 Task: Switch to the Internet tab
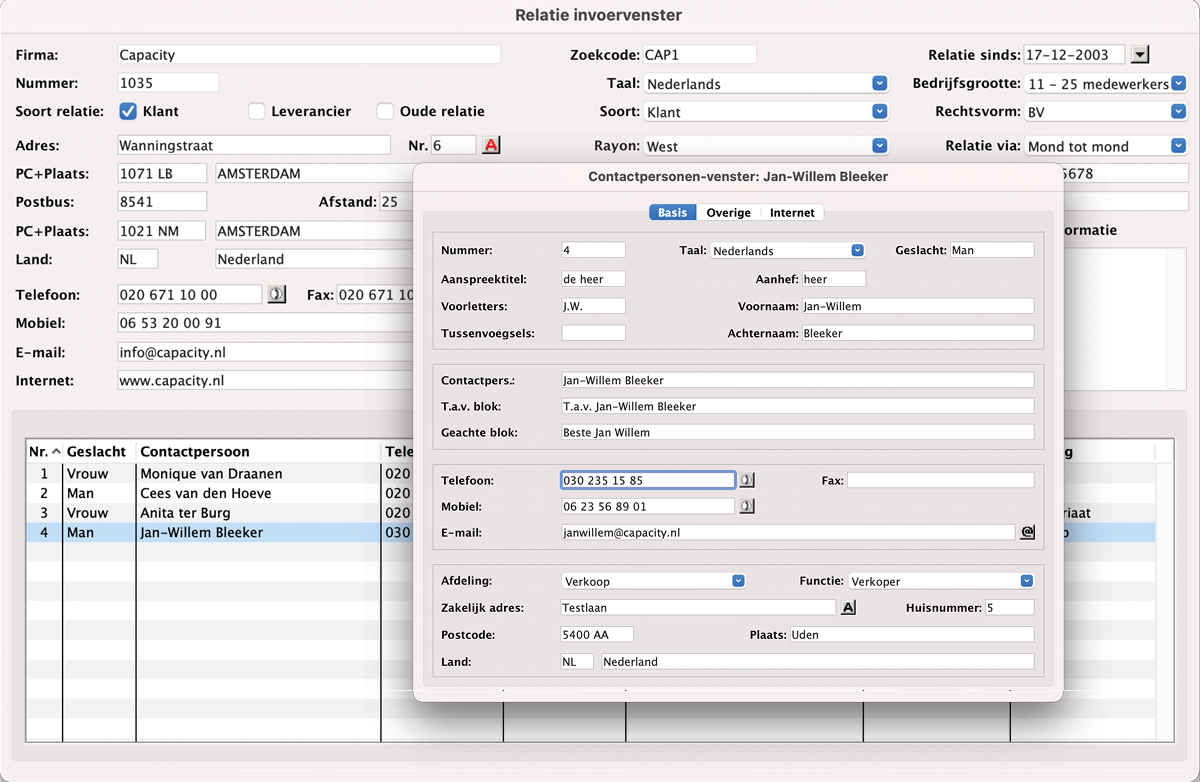pos(792,212)
